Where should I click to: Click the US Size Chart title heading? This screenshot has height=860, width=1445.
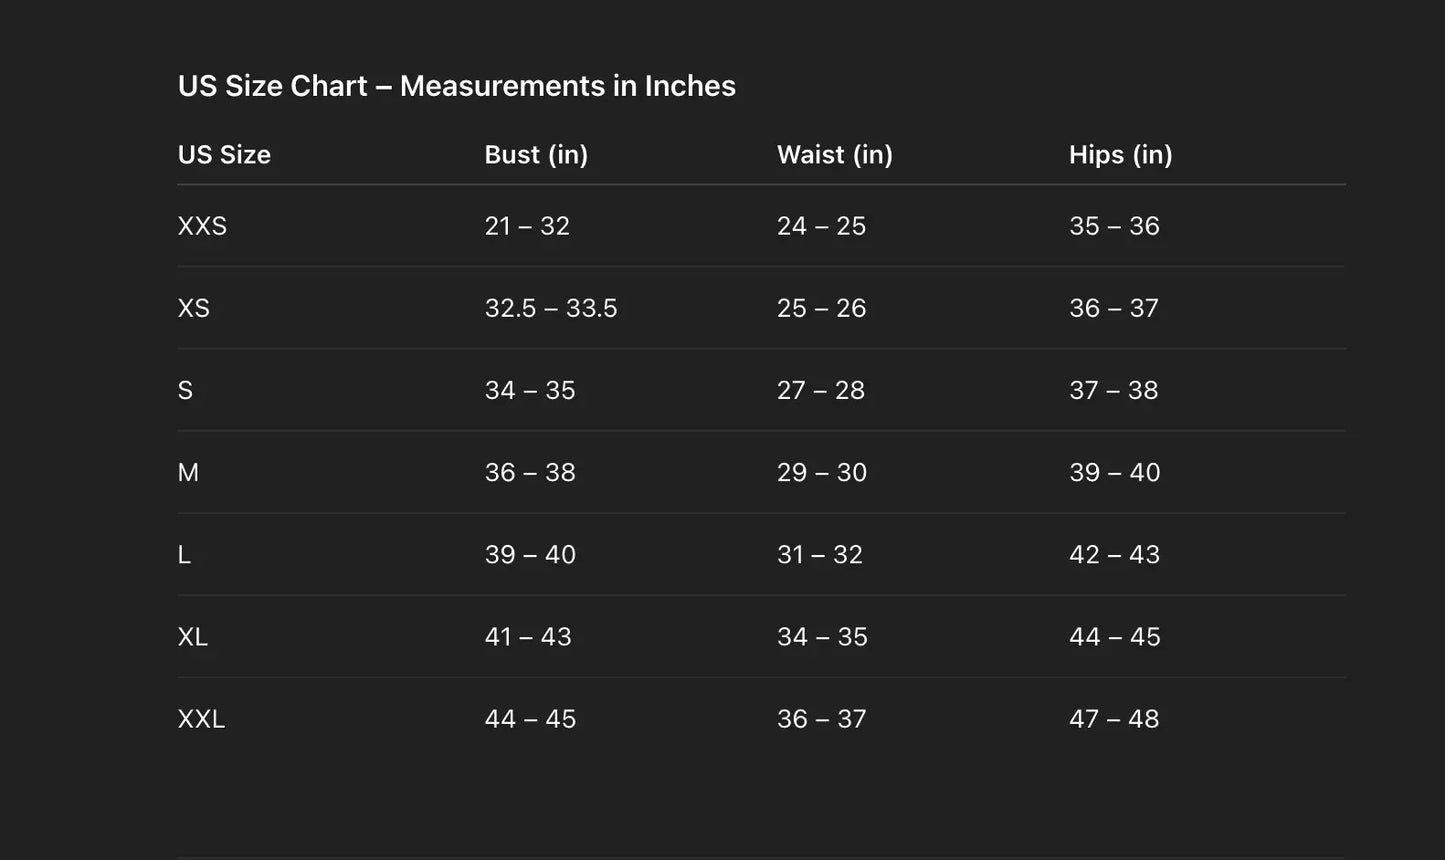[x=456, y=86]
